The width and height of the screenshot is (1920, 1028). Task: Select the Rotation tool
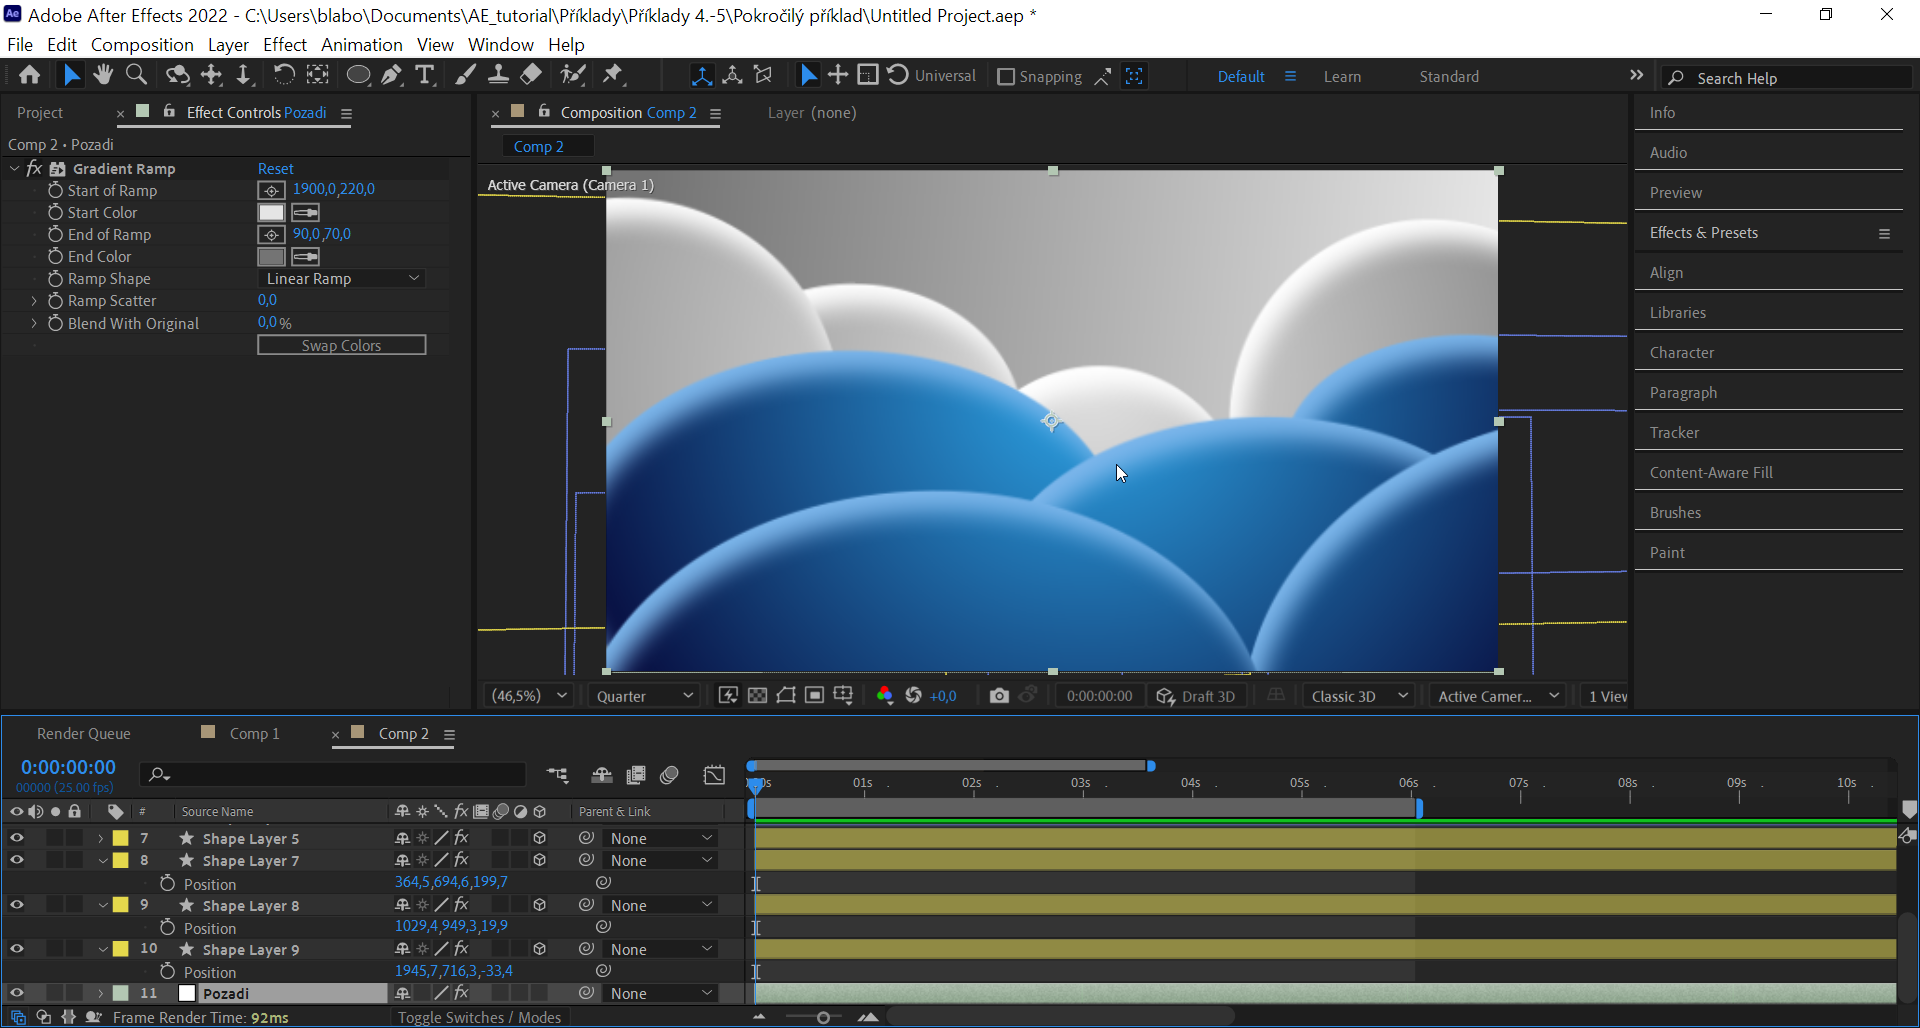pyautogui.click(x=284, y=74)
